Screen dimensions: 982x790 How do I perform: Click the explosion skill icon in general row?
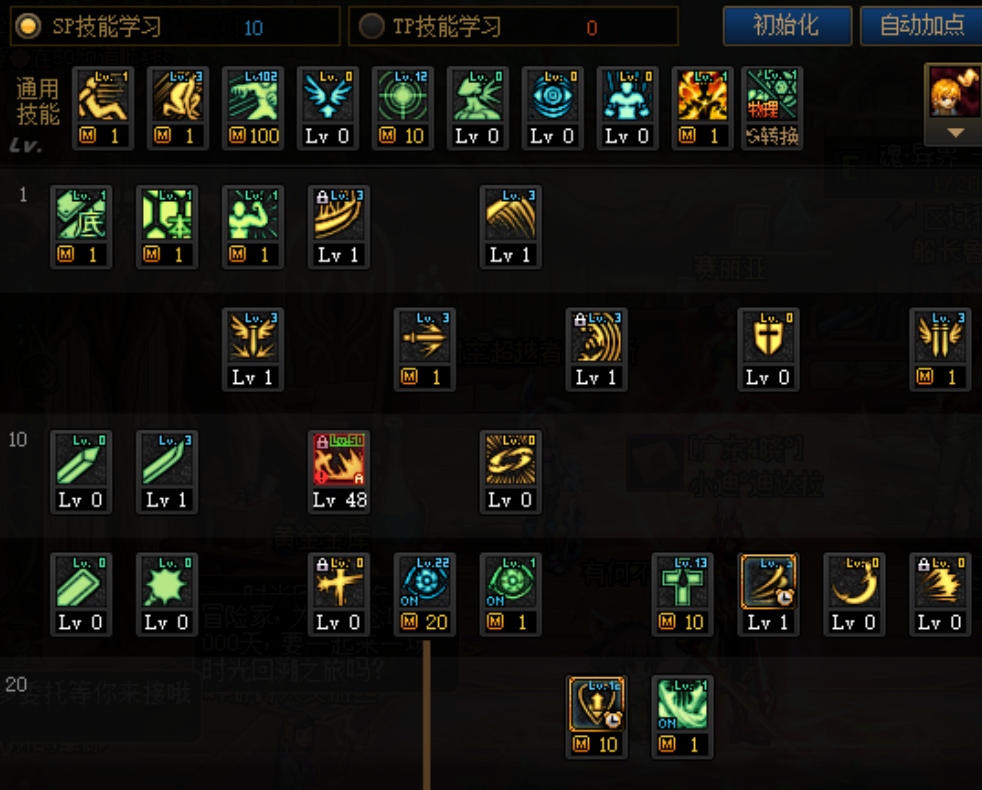tap(702, 108)
